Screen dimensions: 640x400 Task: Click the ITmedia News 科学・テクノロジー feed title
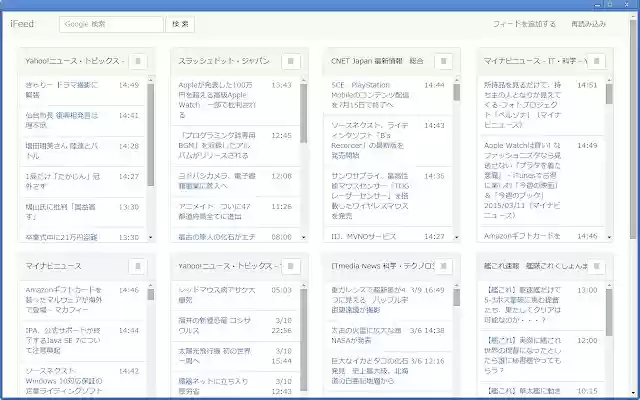pyautogui.click(x=382, y=266)
